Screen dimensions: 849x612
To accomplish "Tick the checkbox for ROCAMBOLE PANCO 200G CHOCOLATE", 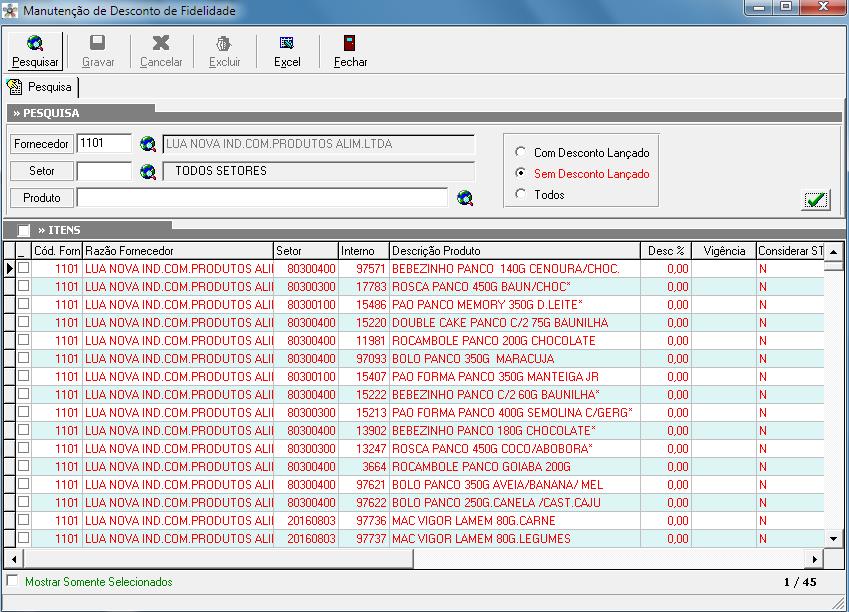I will coord(23,340).
